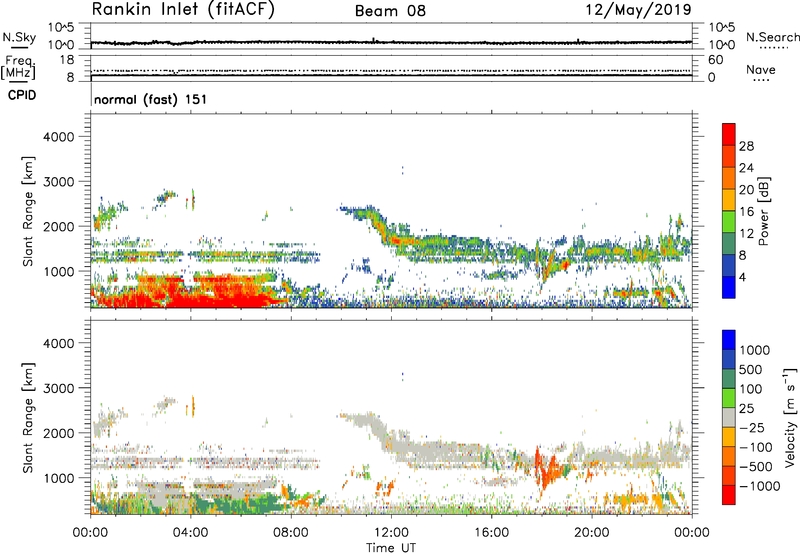Screen dimensions: 800x554
Task: Click the '1000' tick of the velocity panel axis
Action: point(58,478)
